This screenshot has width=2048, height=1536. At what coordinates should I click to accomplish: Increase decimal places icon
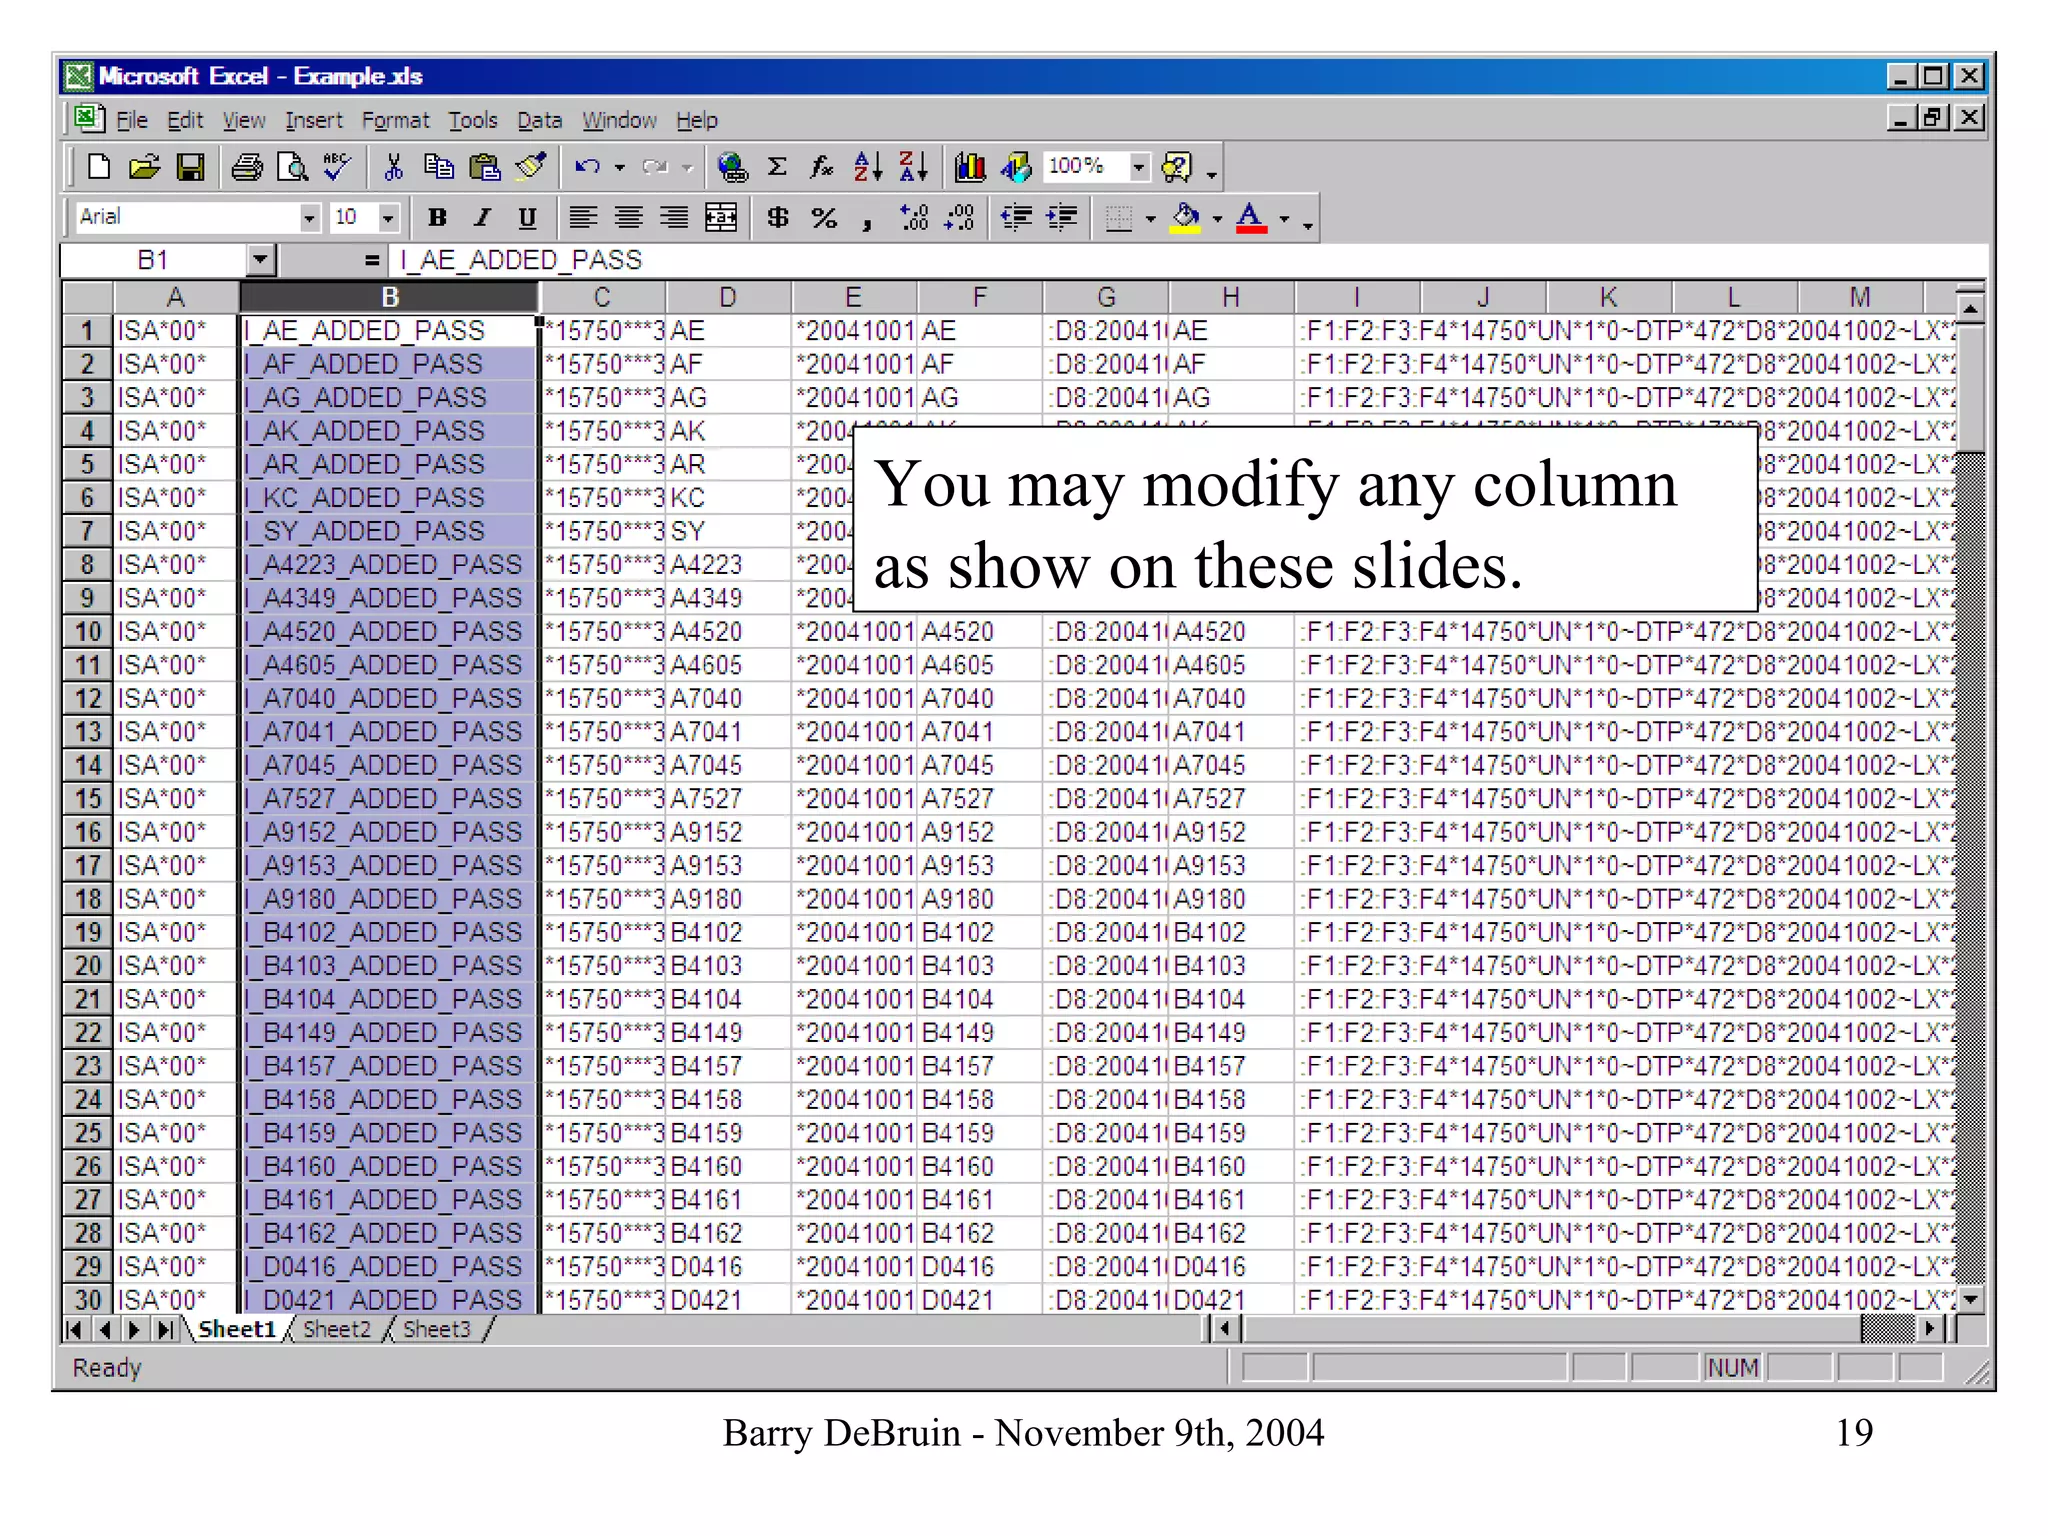tap(914, 217)
